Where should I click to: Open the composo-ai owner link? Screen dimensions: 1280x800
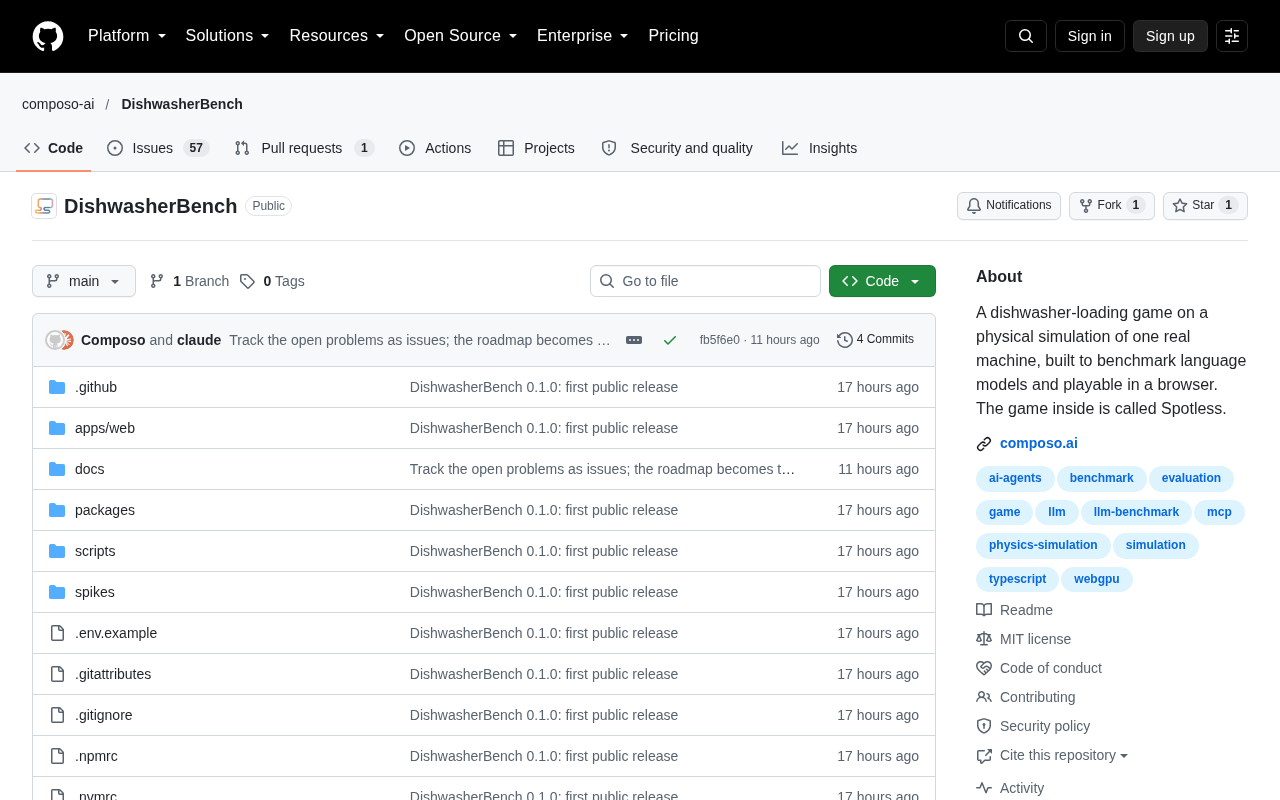point(58,104)
